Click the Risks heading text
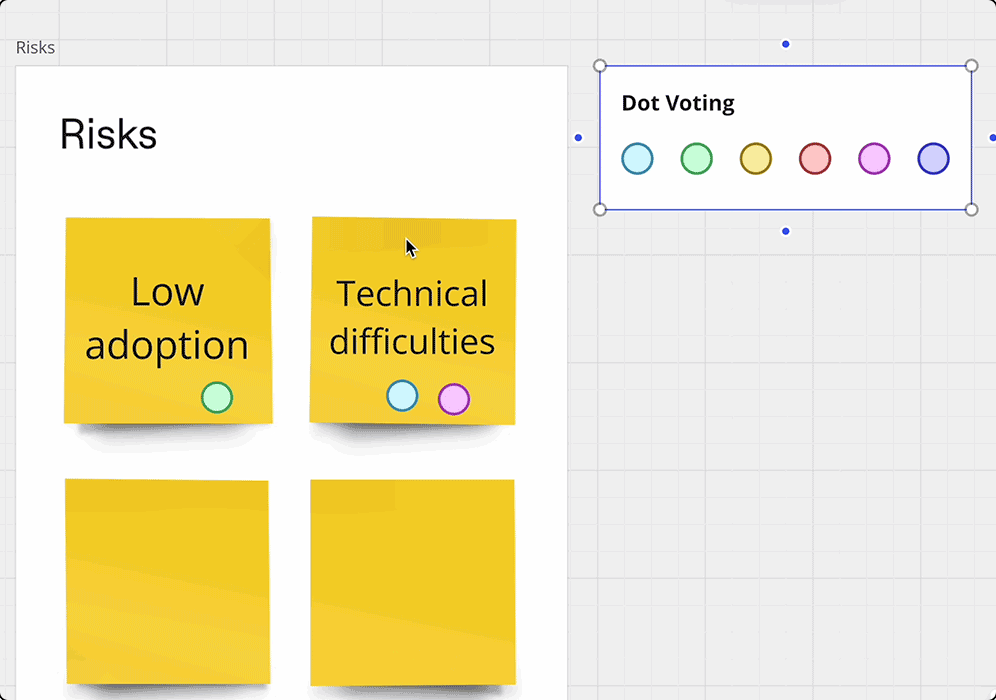The width and height of the screenshot is (996, 700). (108, 134)
